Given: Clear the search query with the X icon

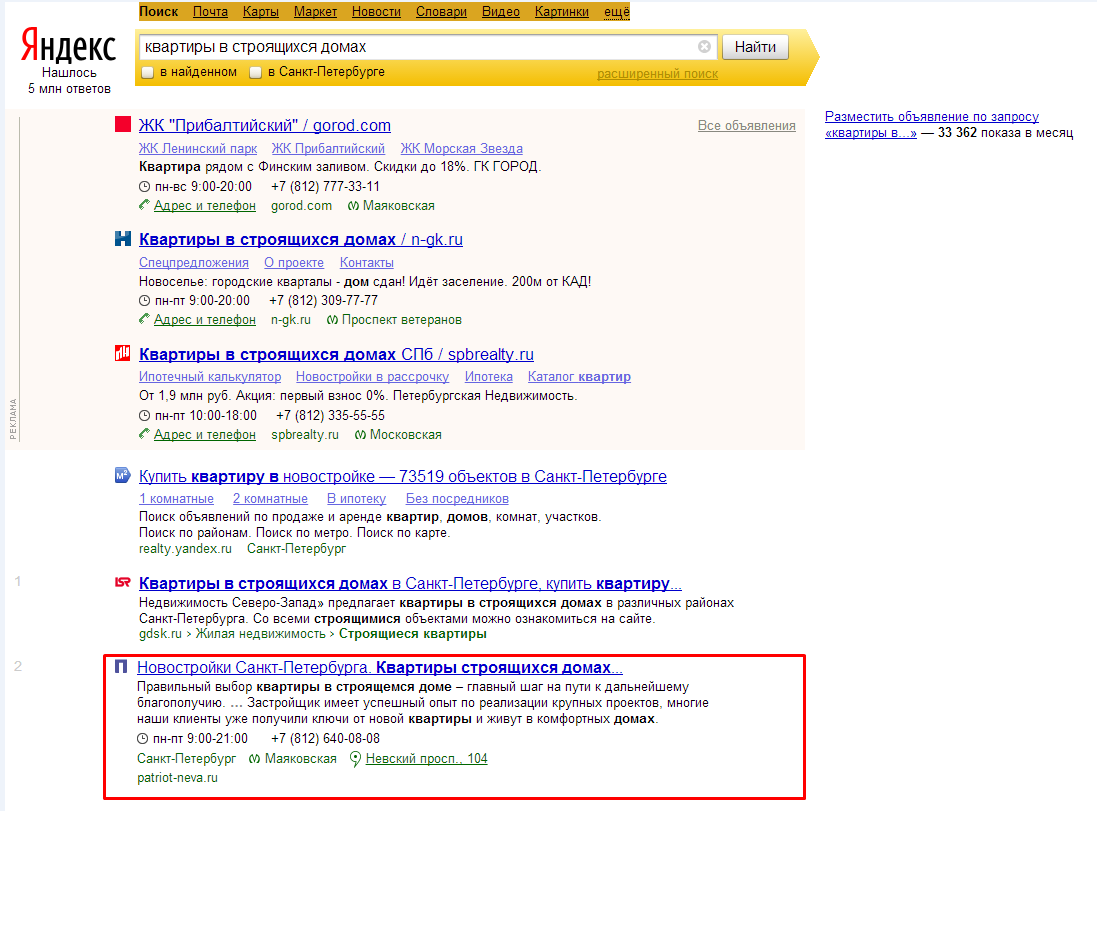Looking at the screenshot, I should 705,47.
